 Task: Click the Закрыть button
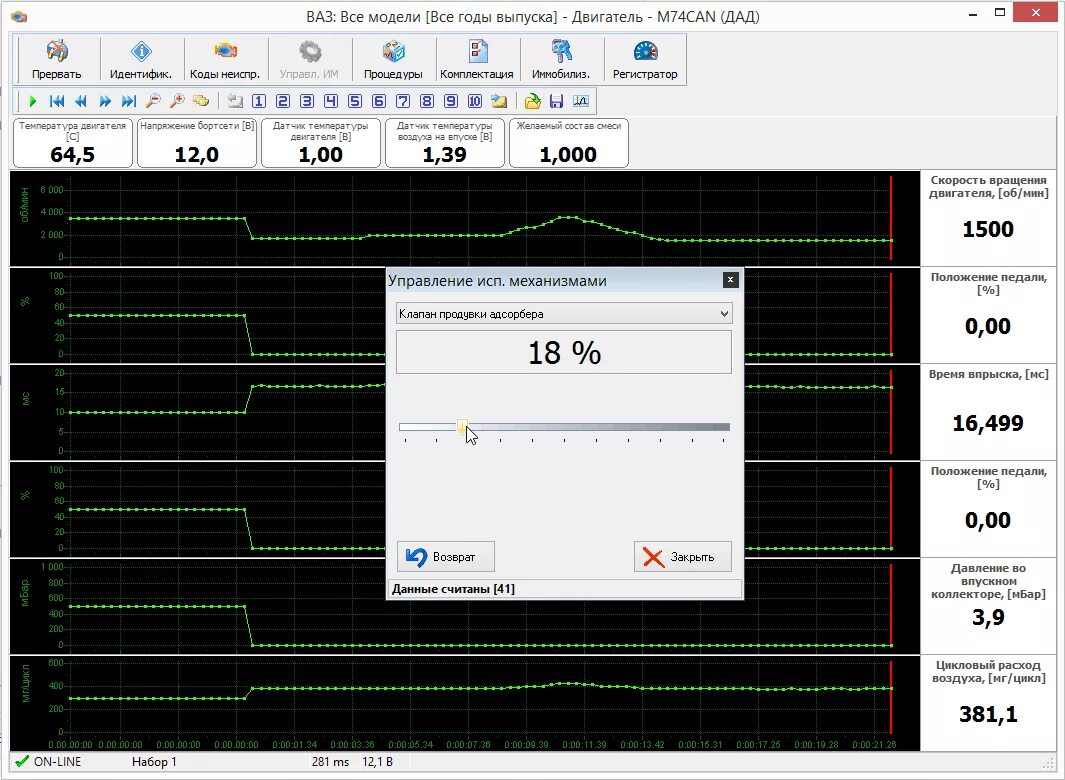(x=683, y=557)
